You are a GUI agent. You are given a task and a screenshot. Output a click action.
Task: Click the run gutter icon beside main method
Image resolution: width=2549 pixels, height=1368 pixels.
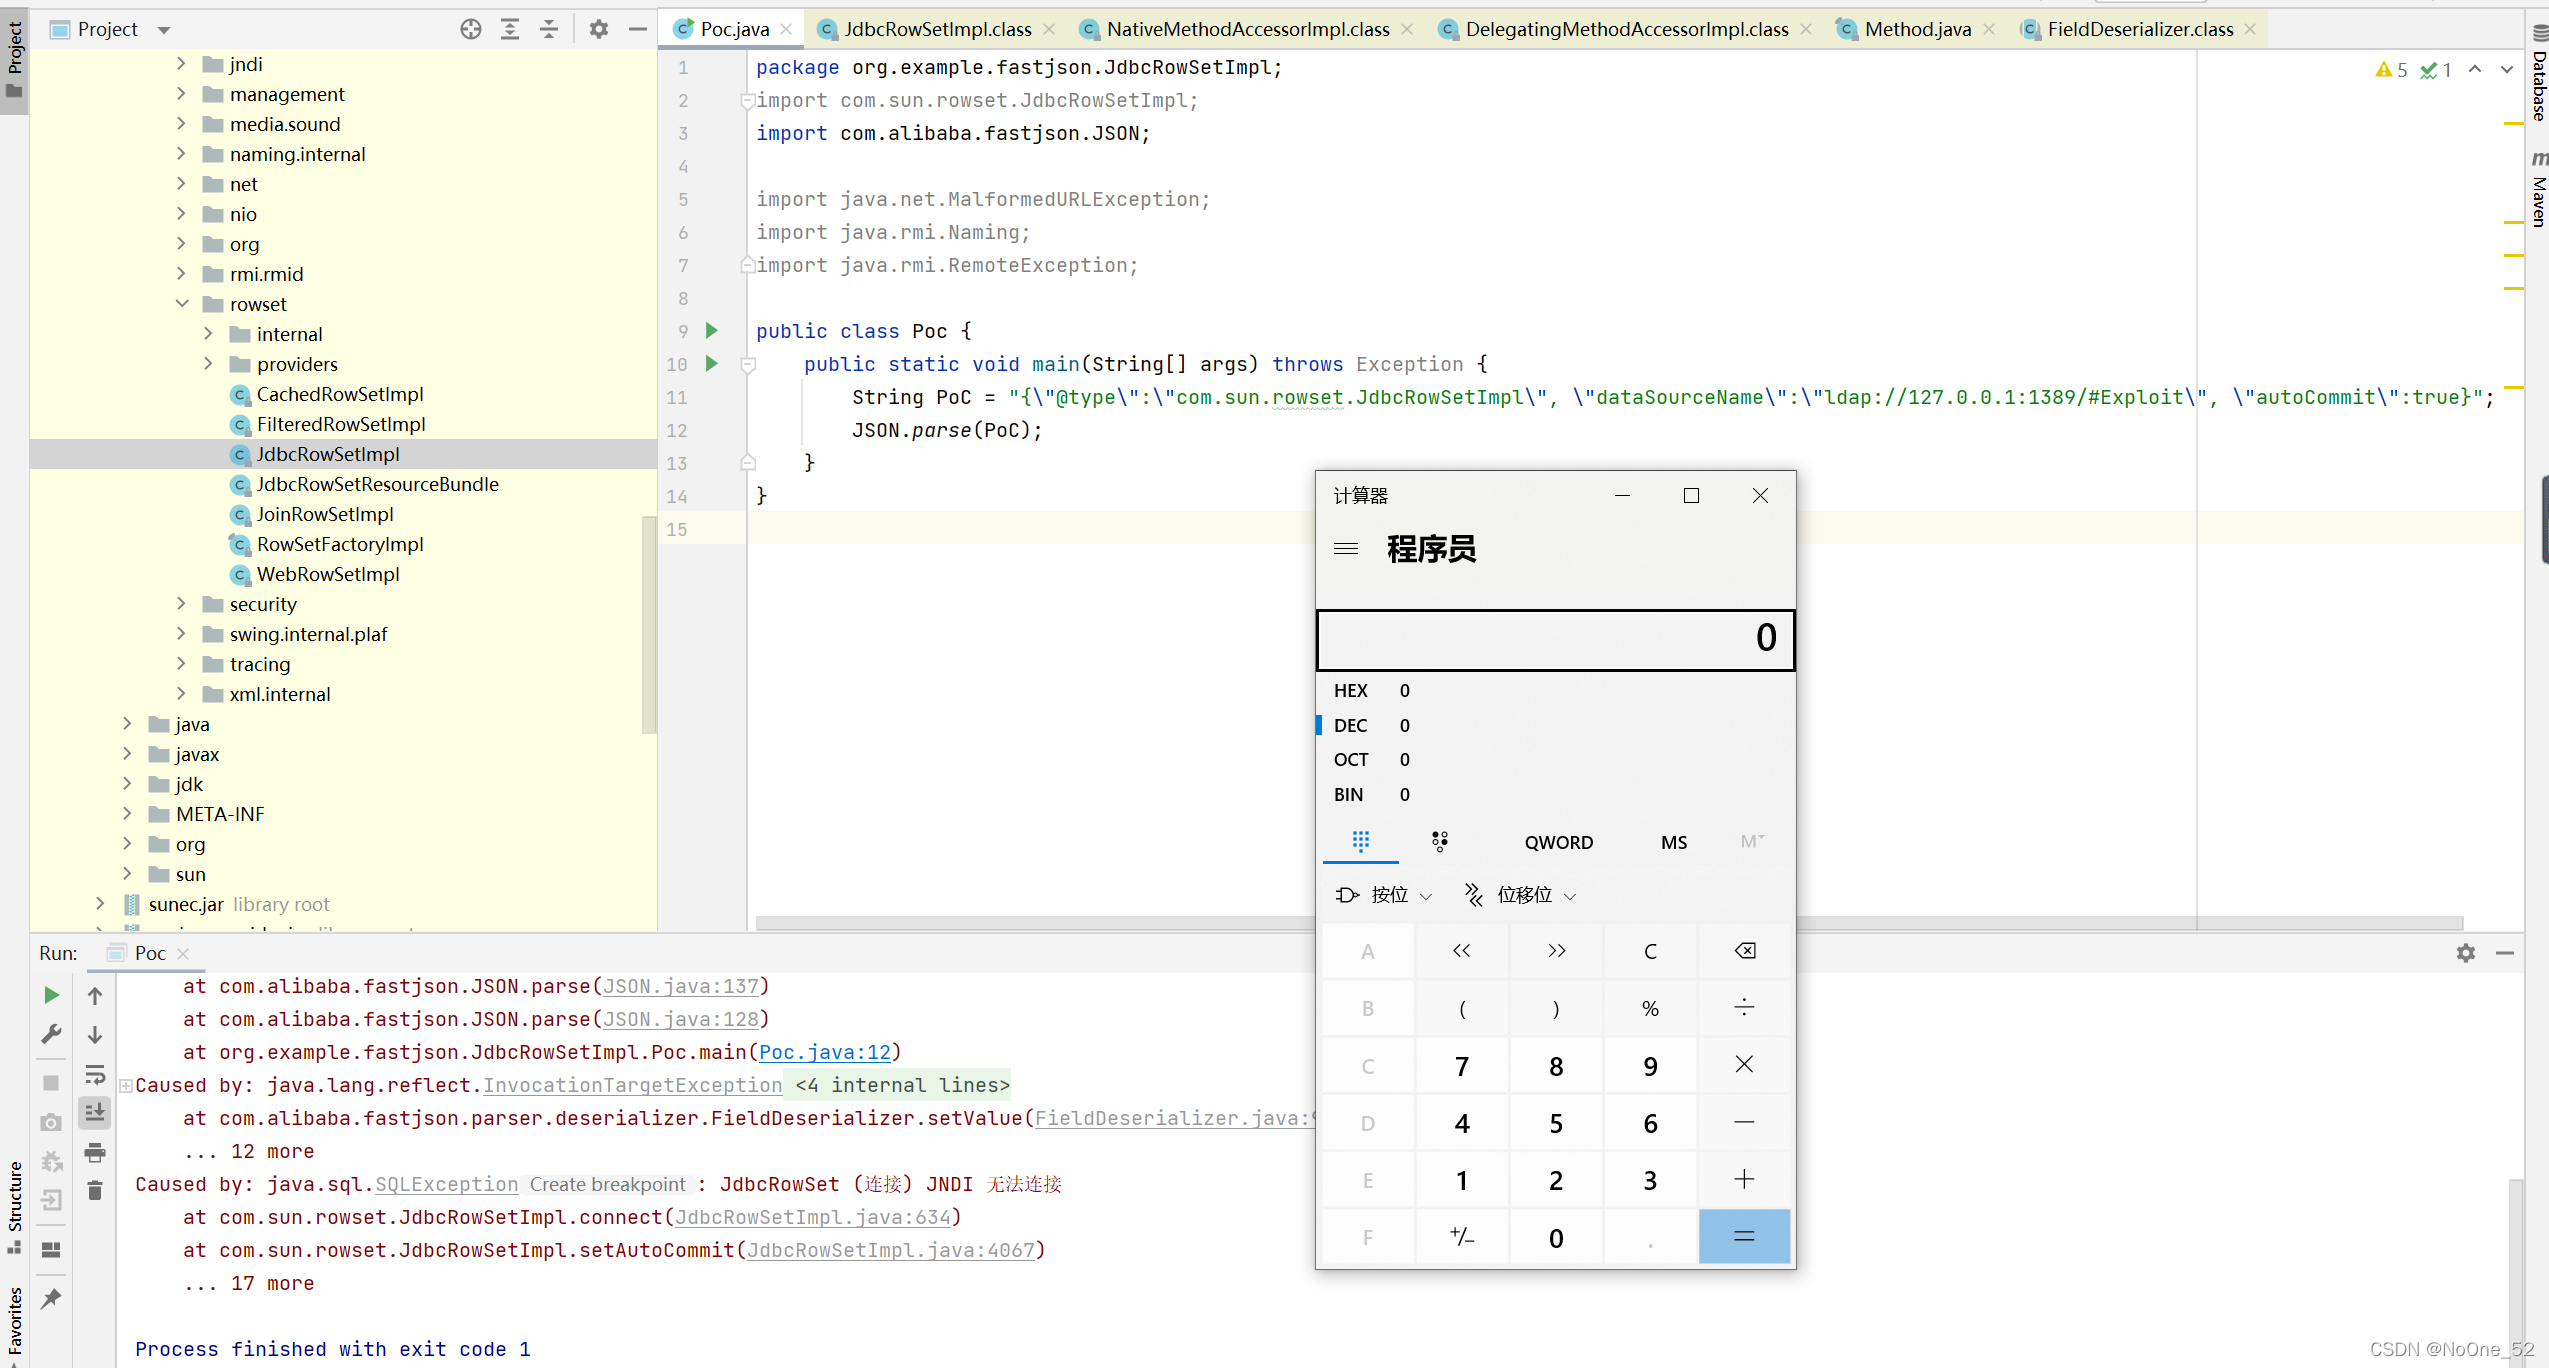coord(711,363)
